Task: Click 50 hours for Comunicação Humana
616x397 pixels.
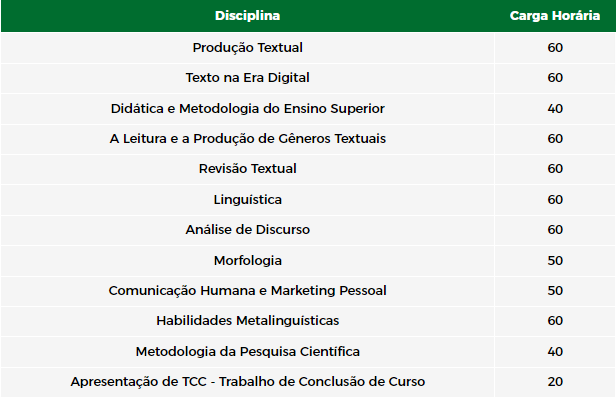Action: coord(555,291)
